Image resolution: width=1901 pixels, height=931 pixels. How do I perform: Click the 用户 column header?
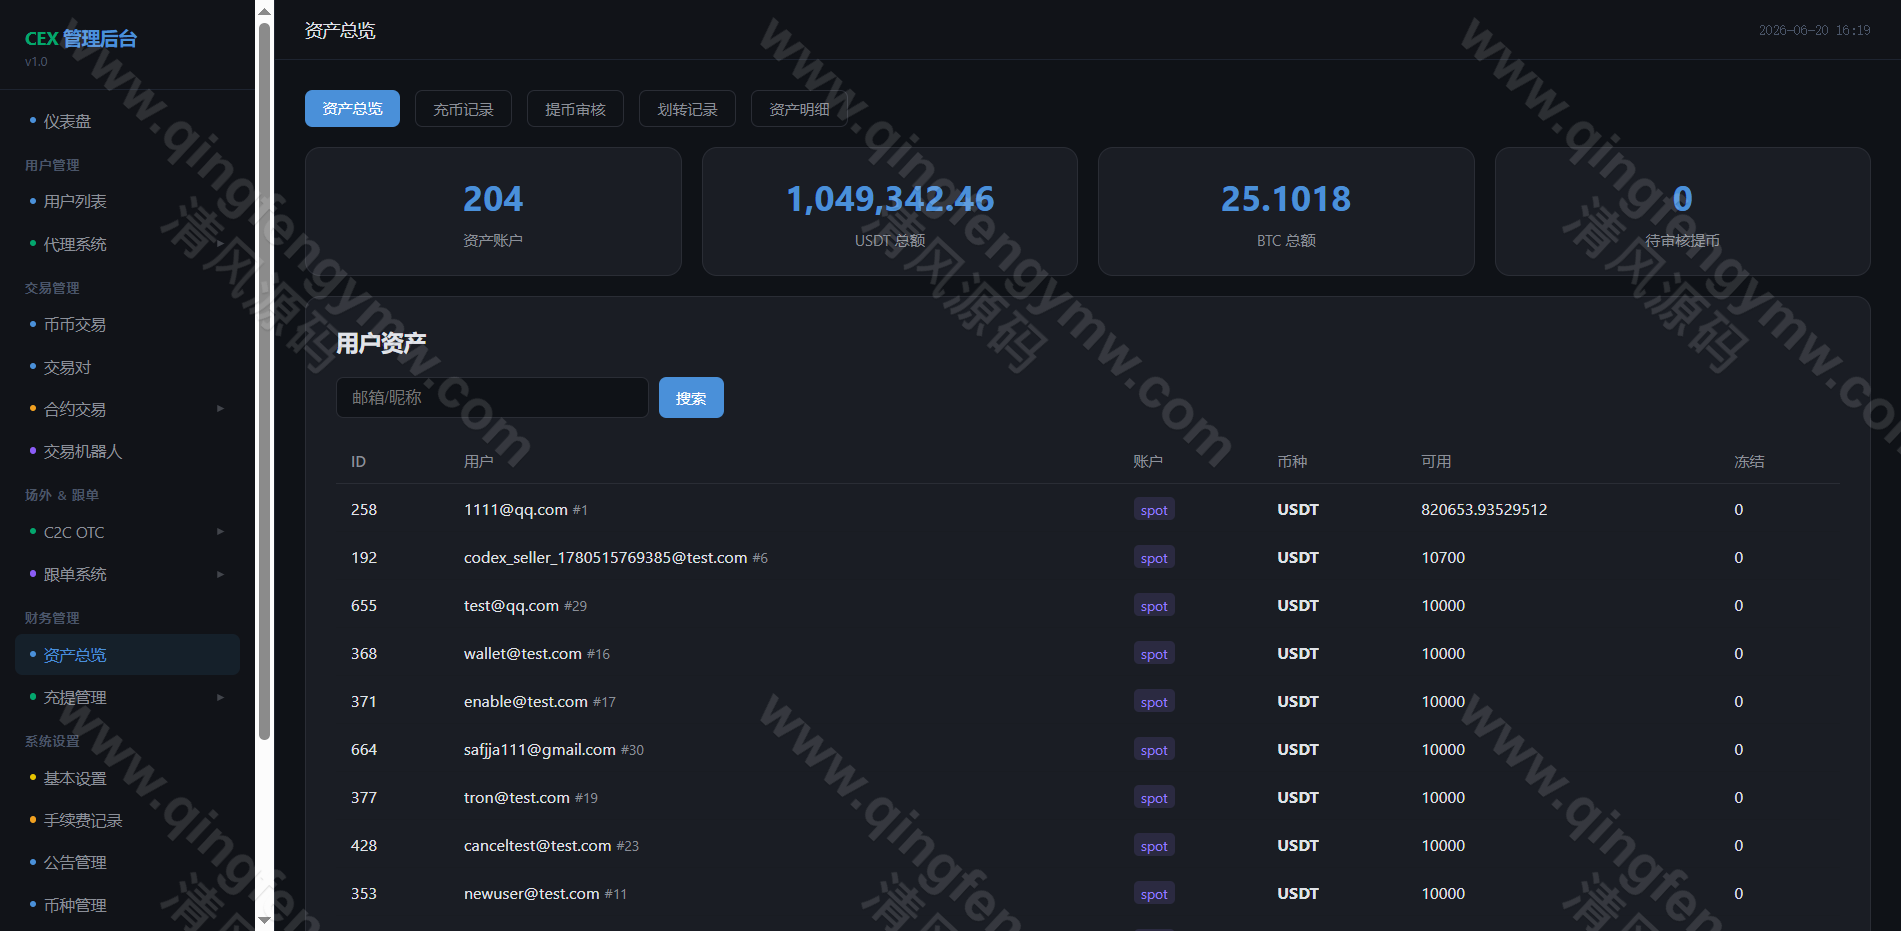pyautogui.click(x=479, y=462)
